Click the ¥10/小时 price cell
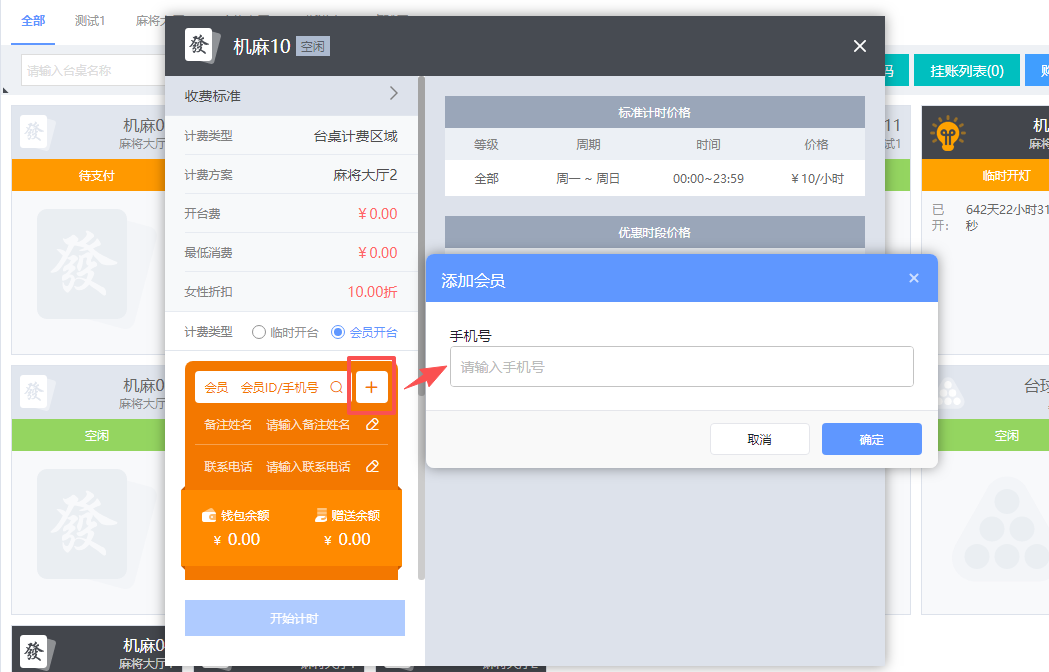The height and width of the screenshot is (672, 1049). (817, 179)
